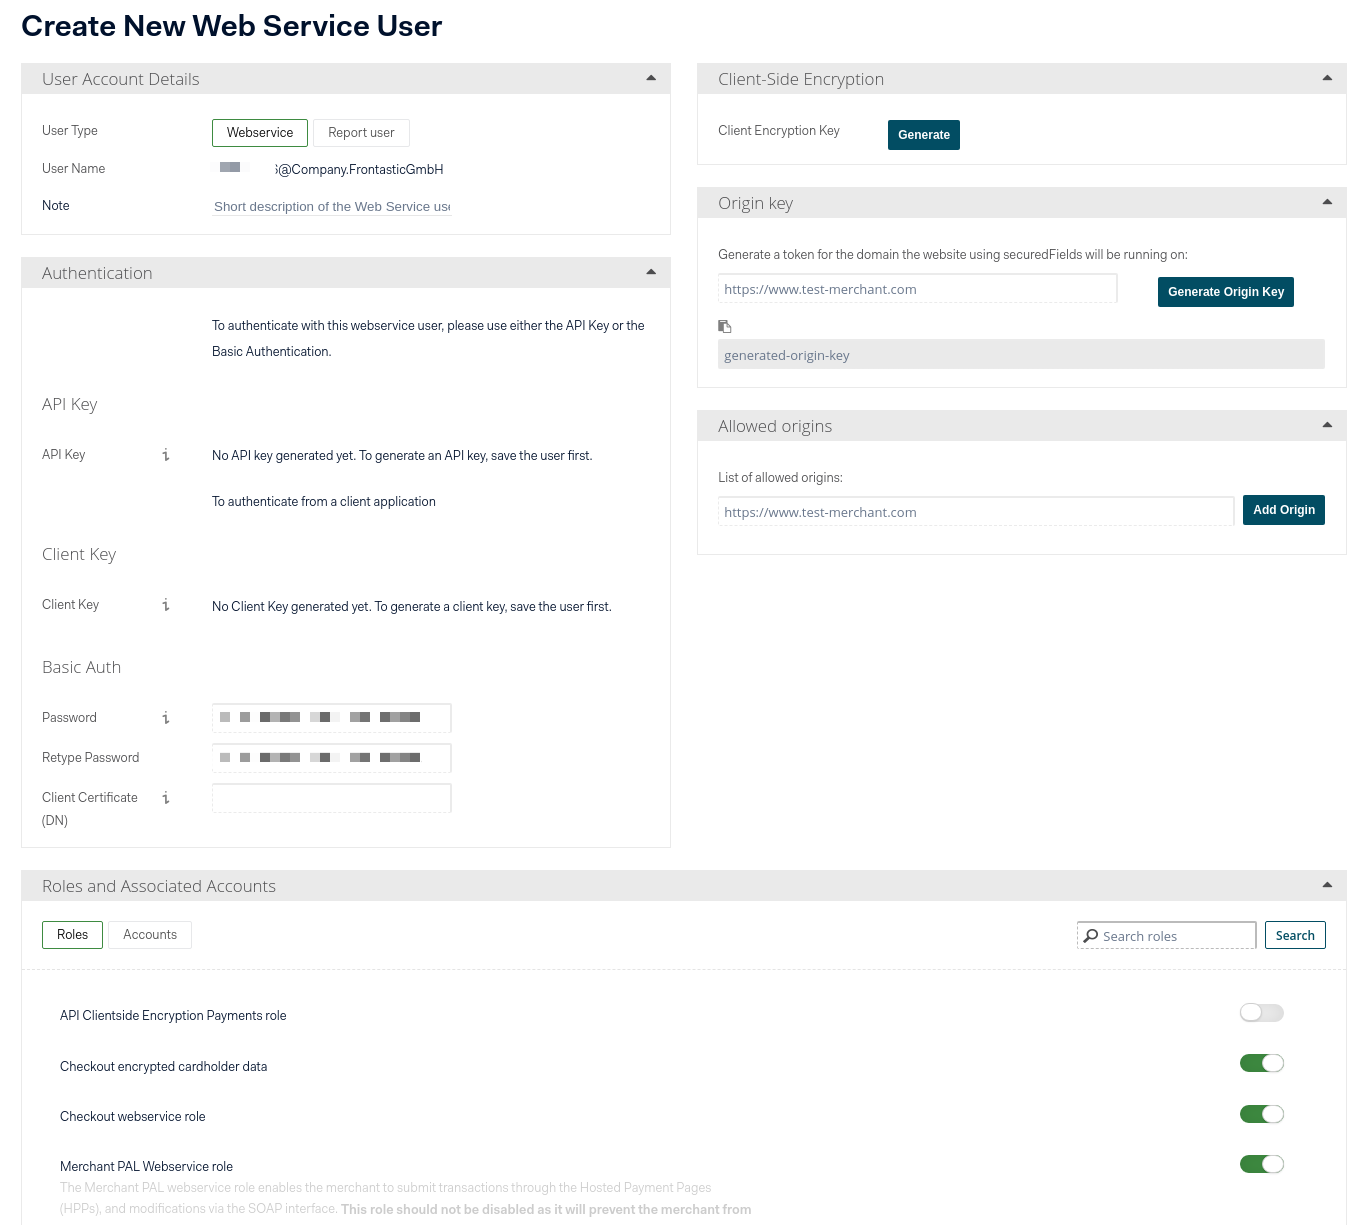Click the Search roles button
1356x1225 pixels.
point(1295,935)
